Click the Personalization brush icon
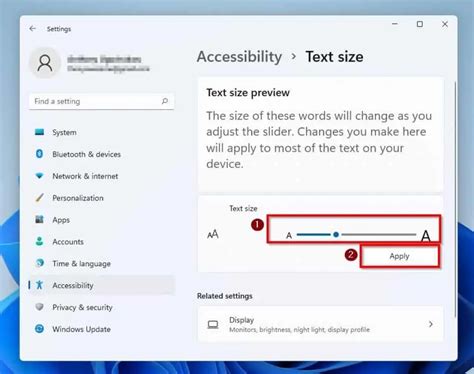Screen dimensions: 474x374 pos(39,198)
